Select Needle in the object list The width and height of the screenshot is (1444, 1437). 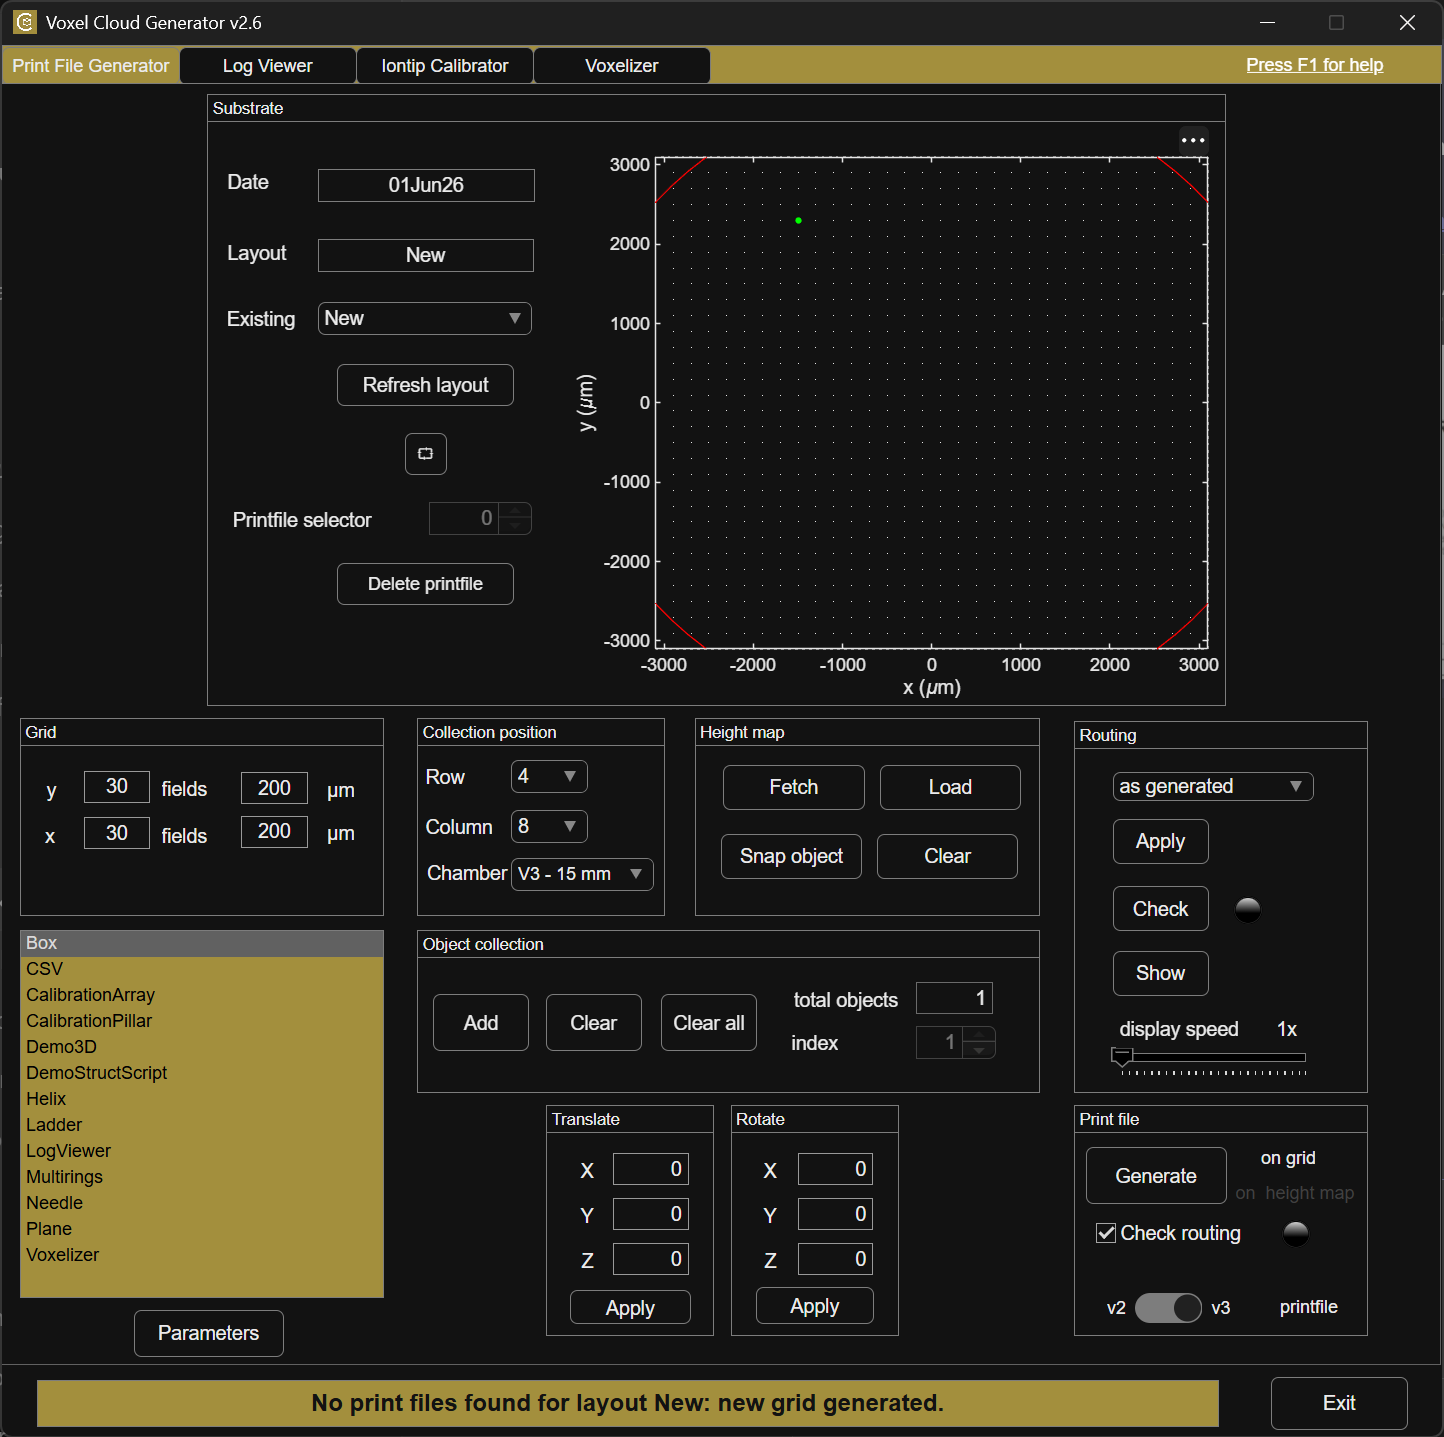[x=202, y=1203]
